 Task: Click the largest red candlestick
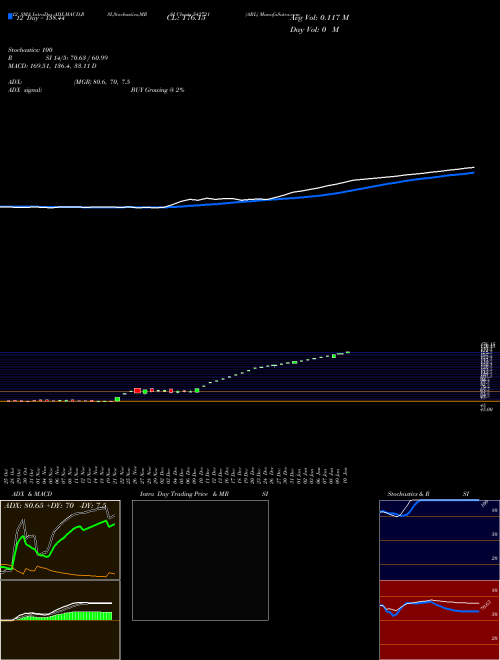coord(137,391)
